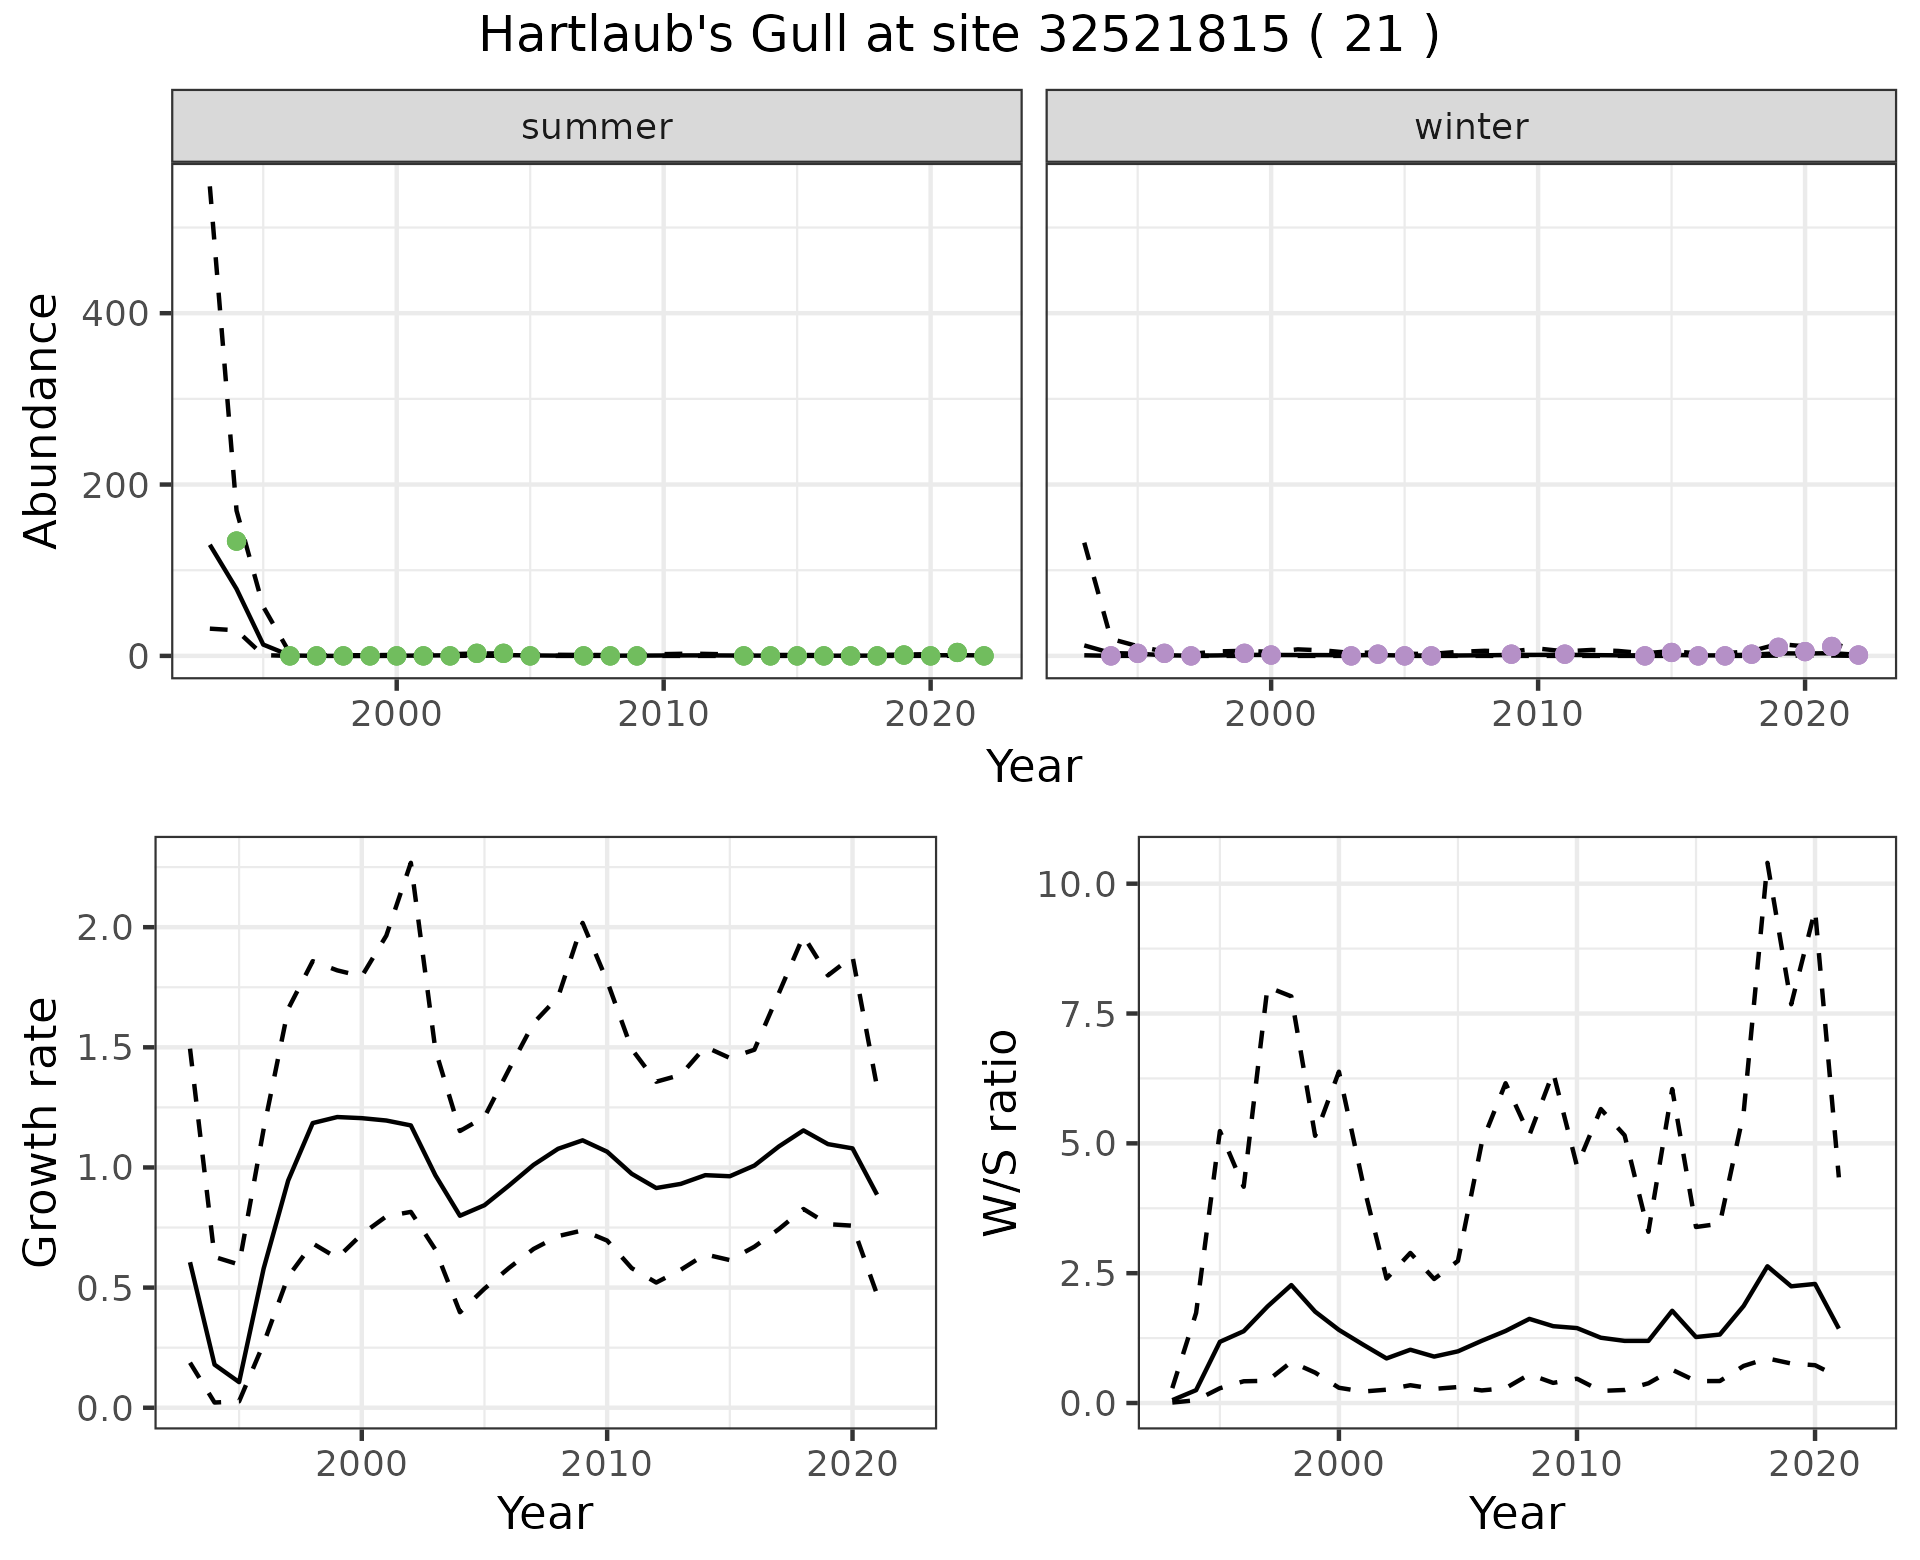
Task: Click the summer facet header strip
Action: [596, 127]
